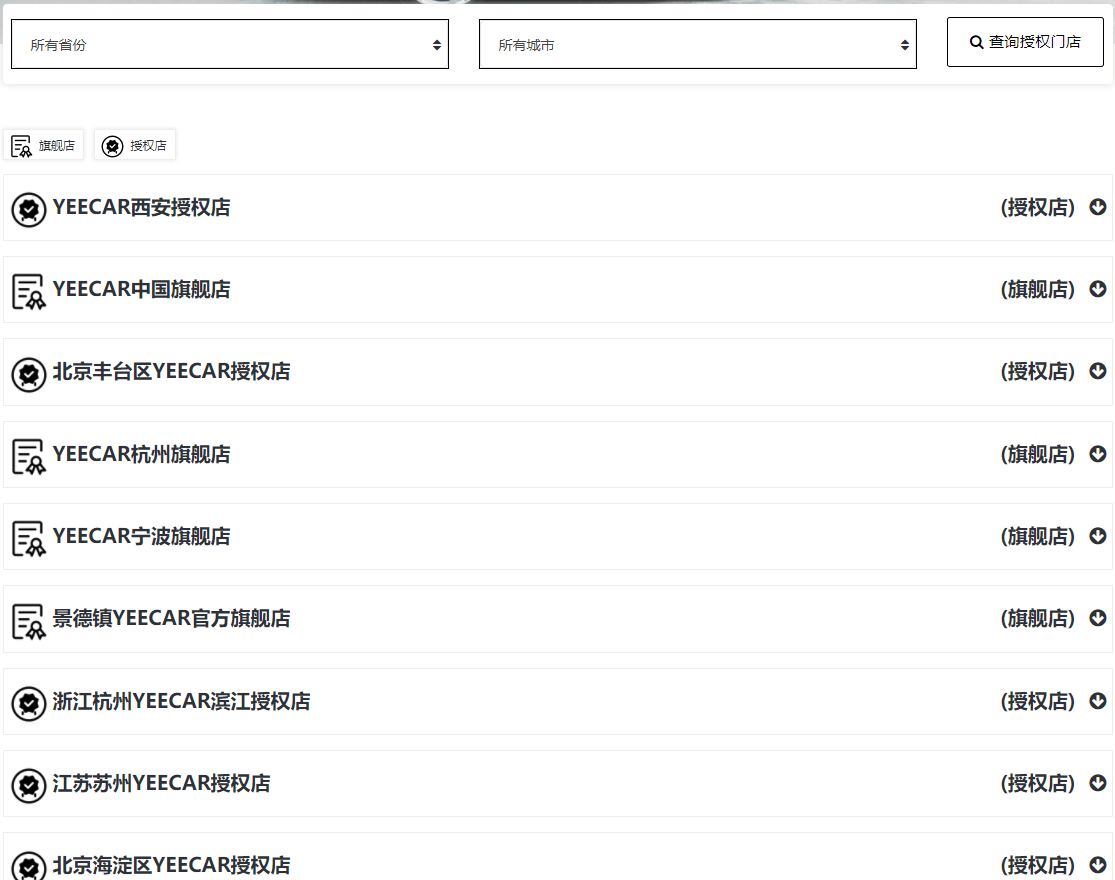Click (授权店) label in 北京海淀区 row

click(x=1037, y=865)
